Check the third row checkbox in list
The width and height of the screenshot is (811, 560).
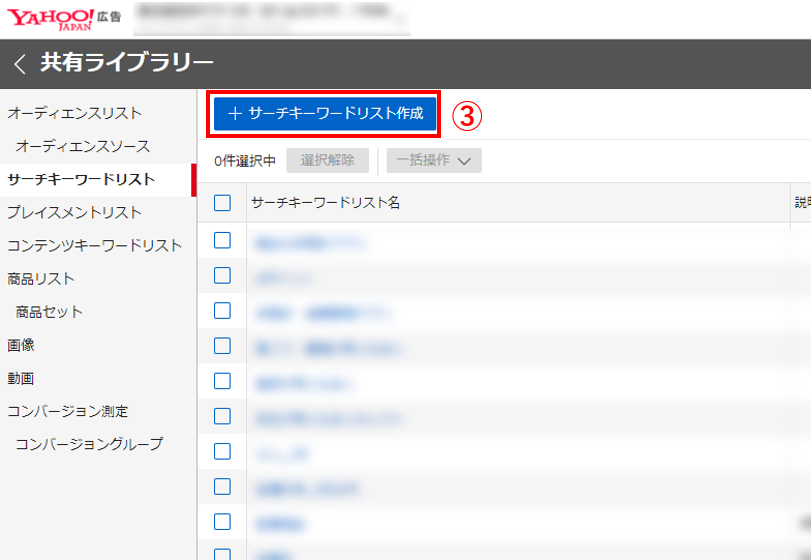[223, 311]
